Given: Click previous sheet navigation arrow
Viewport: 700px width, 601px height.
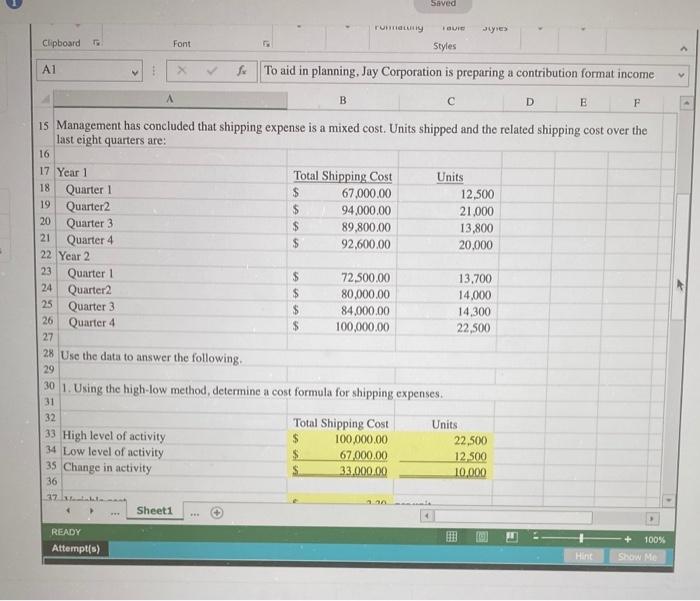Looking at the screenshot, I should 68,510.
